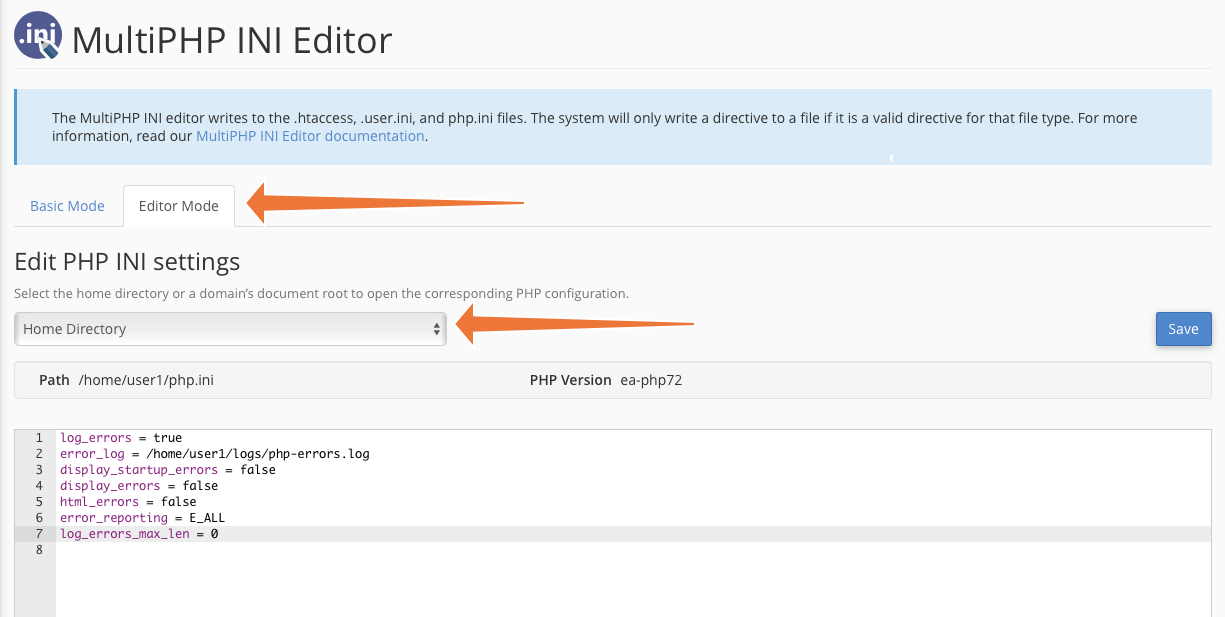Select the dropdown's up-down arrow indicator

[437, 328]
